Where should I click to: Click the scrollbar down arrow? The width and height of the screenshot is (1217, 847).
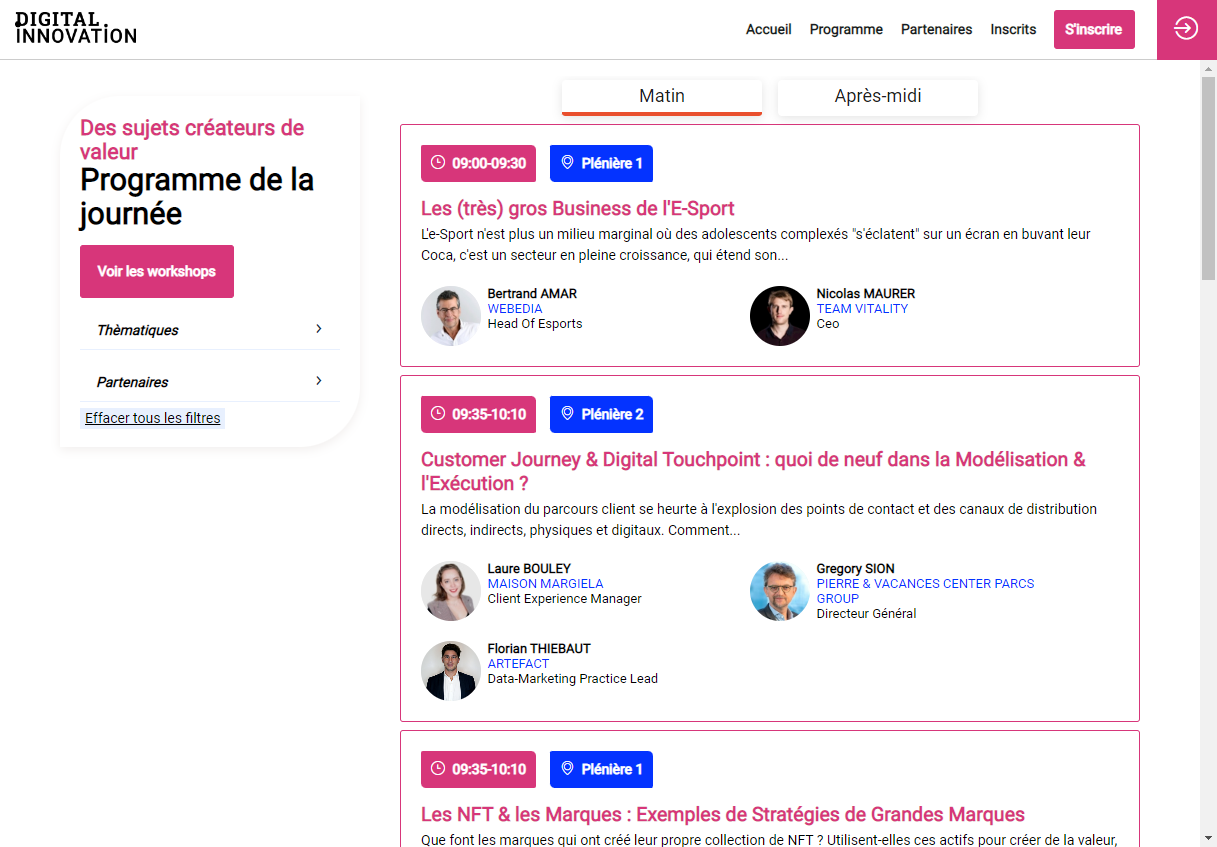click(1208, 838)
